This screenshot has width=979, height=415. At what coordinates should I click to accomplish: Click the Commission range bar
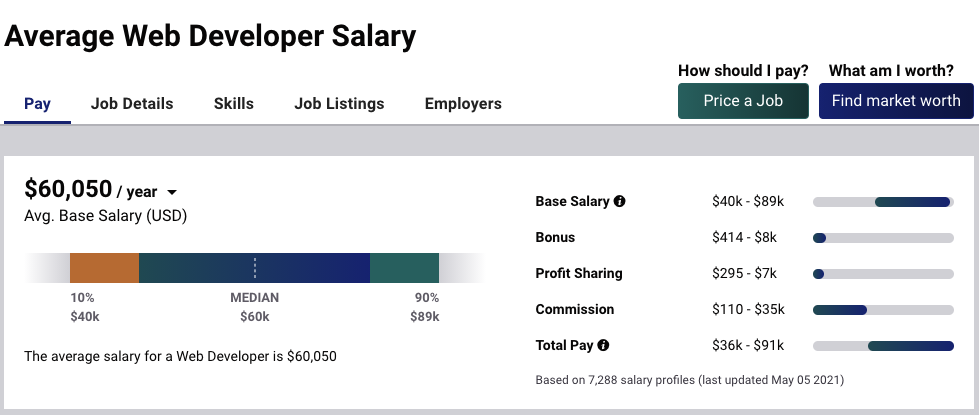click(883, 310)
